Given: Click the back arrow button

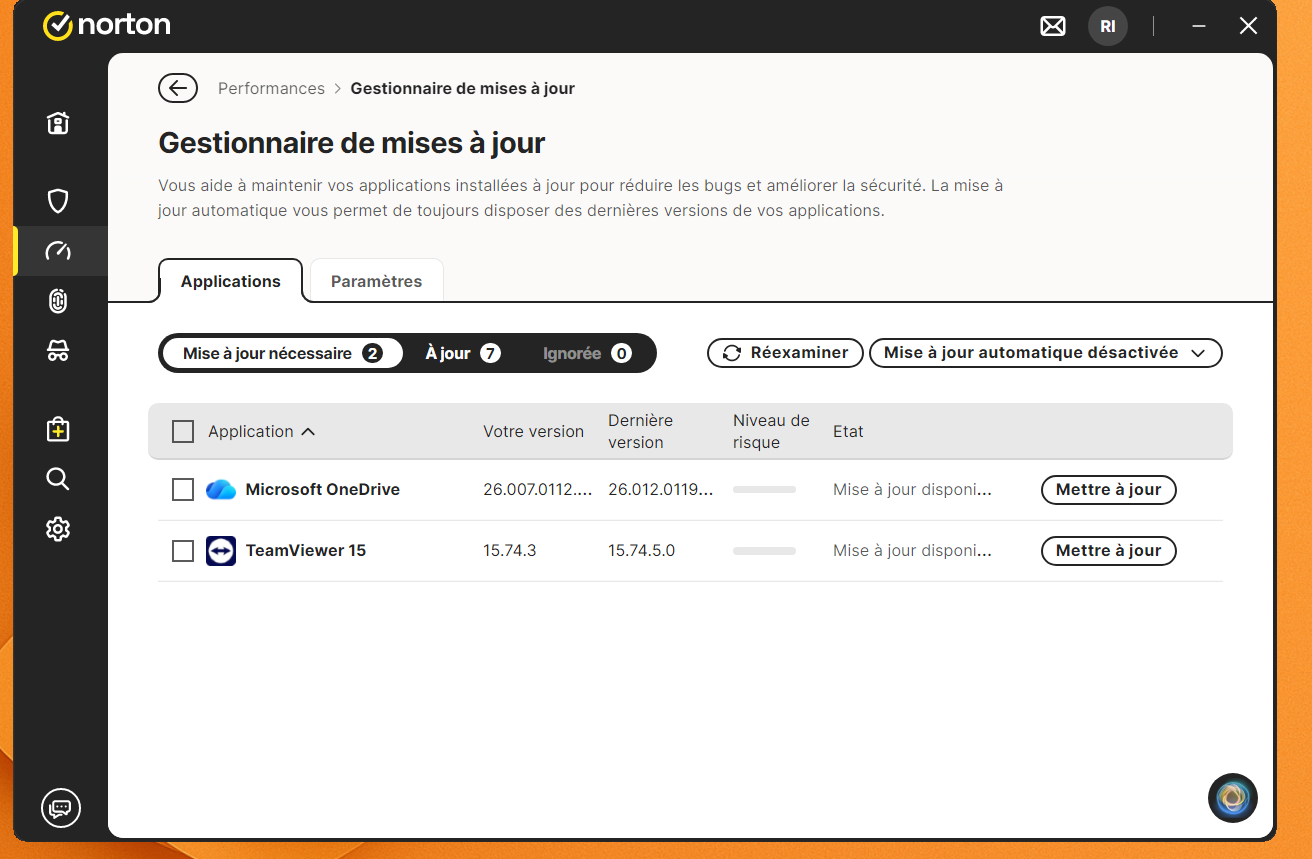Looking at the screenshot, I should click(x=178, y=88).
